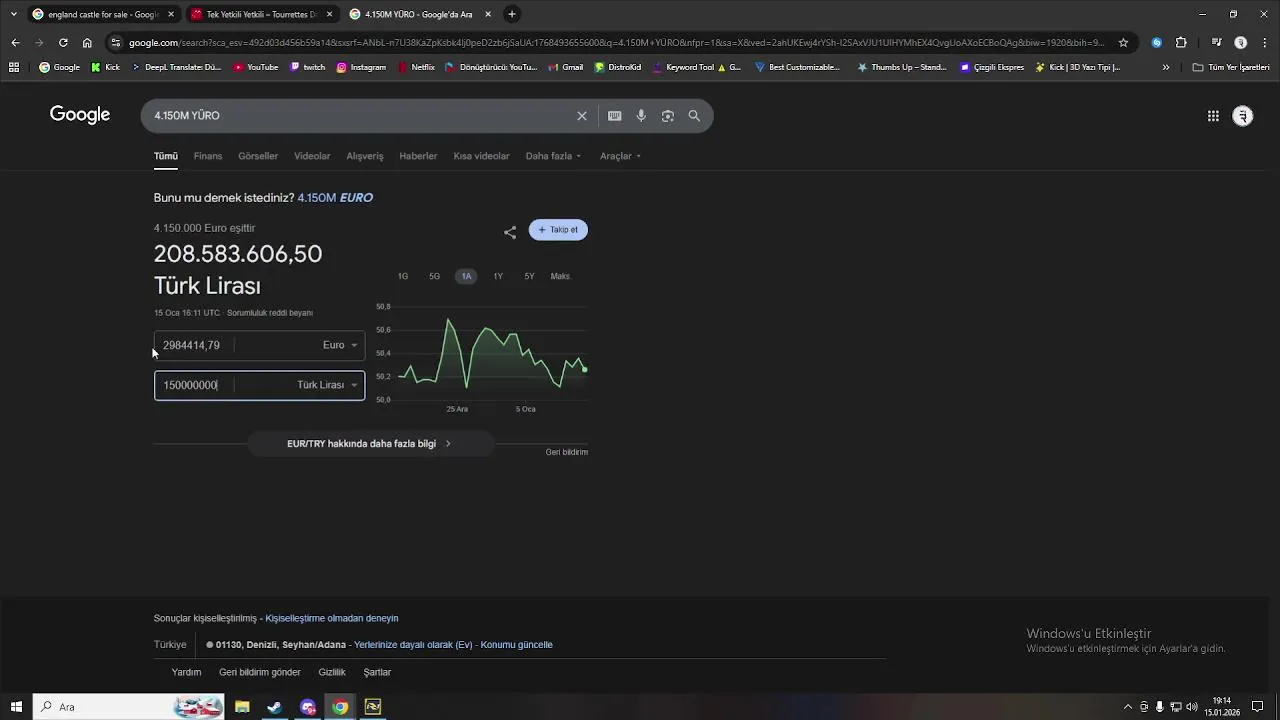Select the Maks chart range
1280x720 pixels.
[560, 276]
